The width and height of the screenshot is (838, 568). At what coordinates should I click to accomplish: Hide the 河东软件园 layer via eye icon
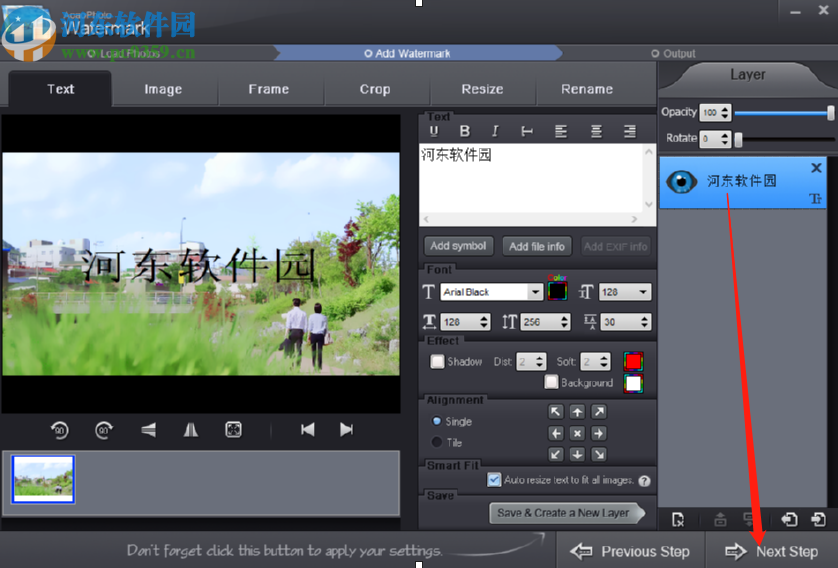pos(682,181)
